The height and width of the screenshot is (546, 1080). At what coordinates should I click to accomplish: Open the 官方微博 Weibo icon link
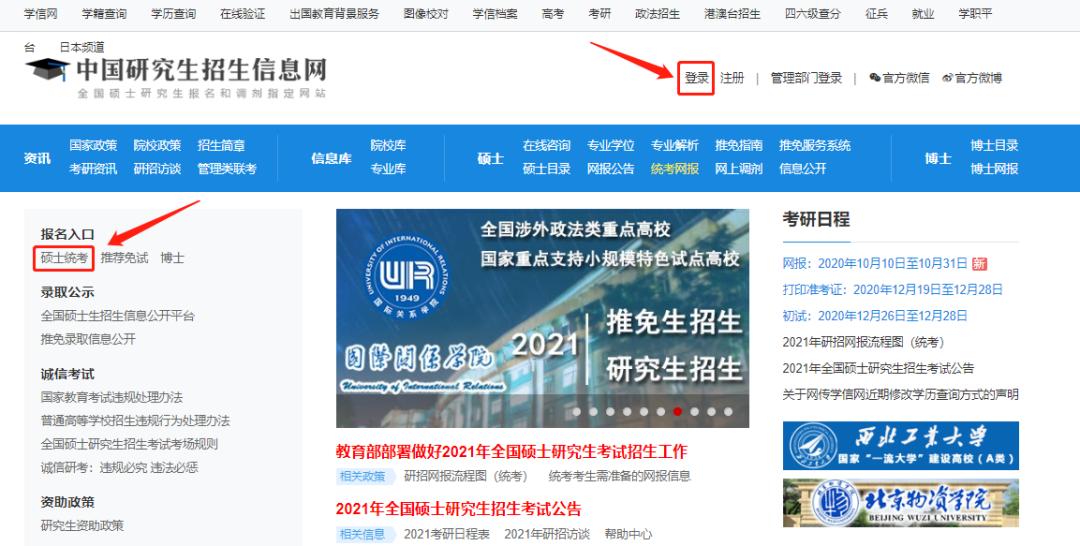pos(948,78)
